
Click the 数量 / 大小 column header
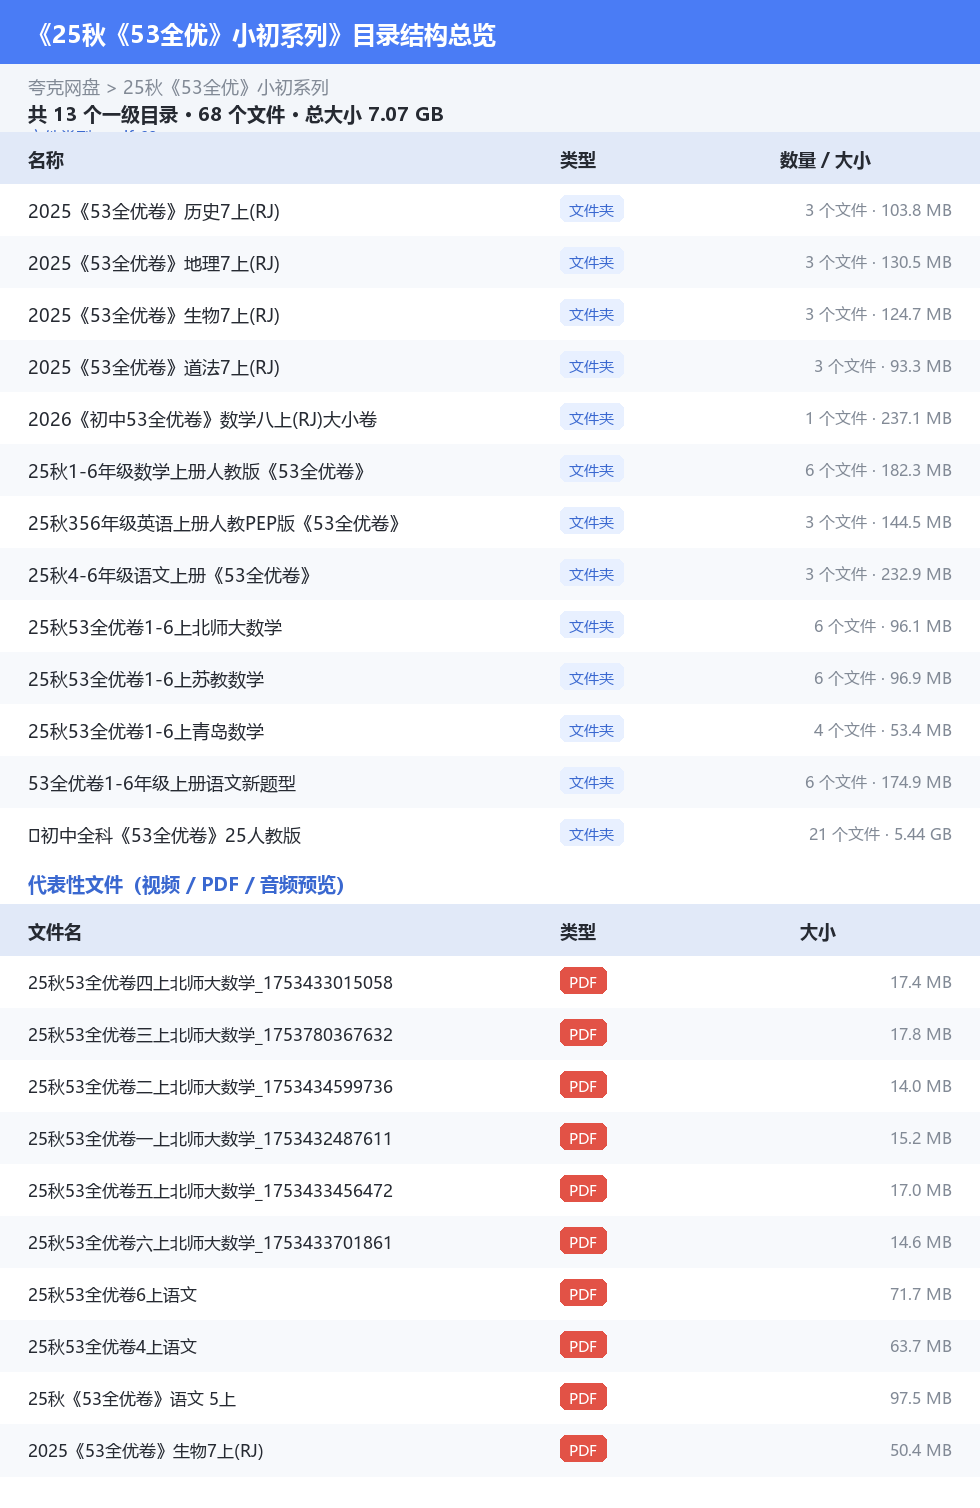825,160
